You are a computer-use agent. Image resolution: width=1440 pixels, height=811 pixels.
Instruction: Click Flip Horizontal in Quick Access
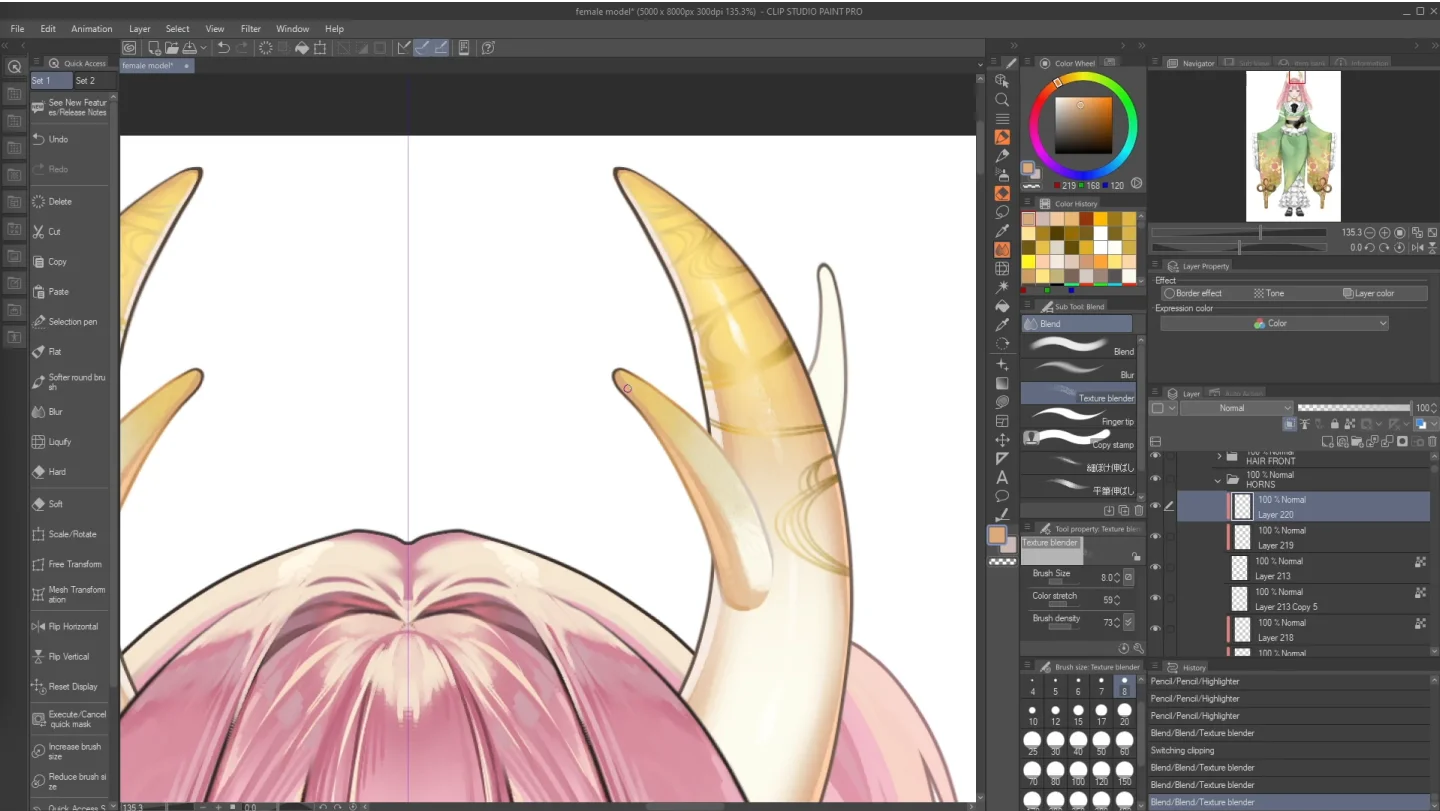[x=70, y=626]
